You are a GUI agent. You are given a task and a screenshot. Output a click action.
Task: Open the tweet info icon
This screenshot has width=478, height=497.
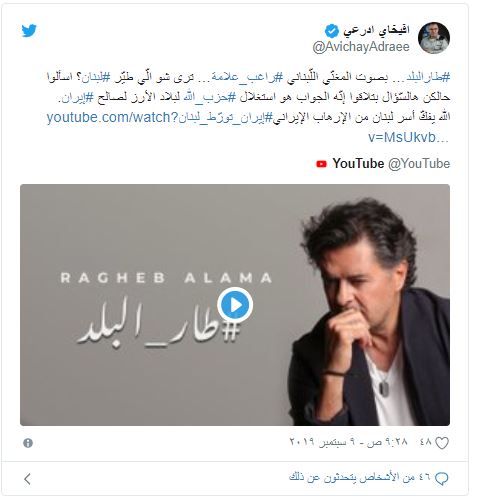pyautogui.click(x=28, y=443)
